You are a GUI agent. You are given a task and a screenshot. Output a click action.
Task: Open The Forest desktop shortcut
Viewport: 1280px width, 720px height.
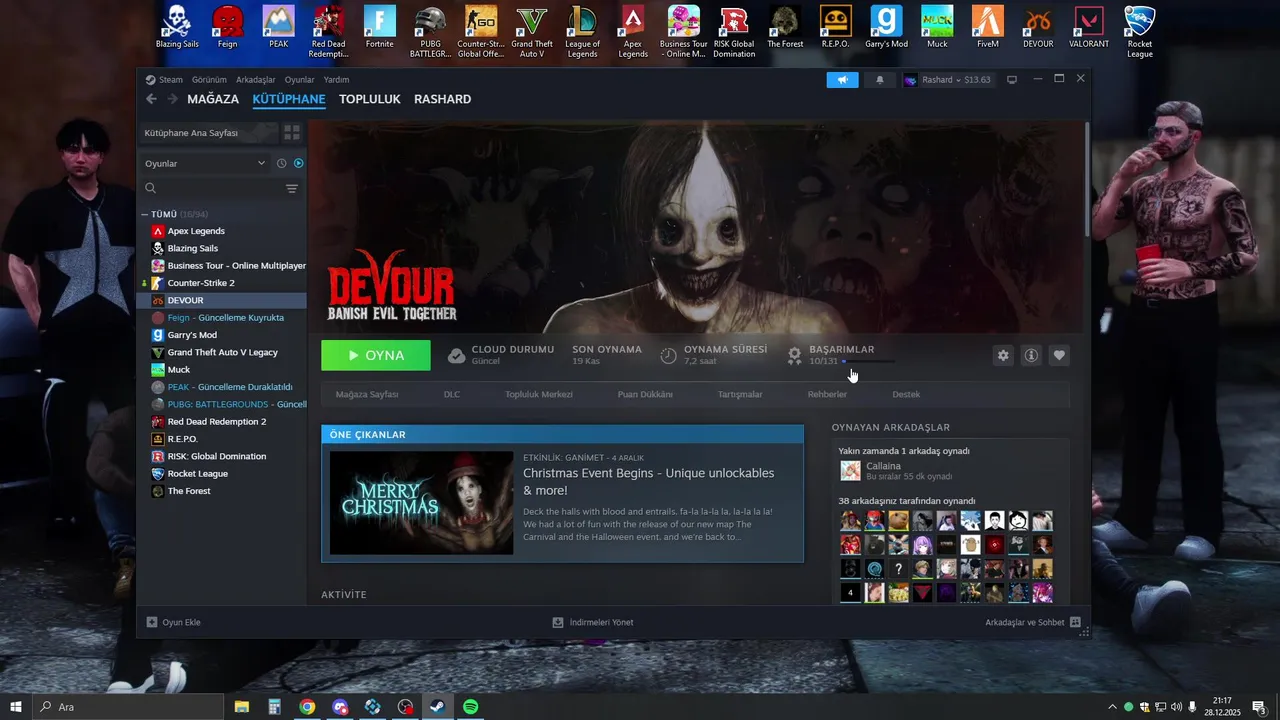(785, 28)
